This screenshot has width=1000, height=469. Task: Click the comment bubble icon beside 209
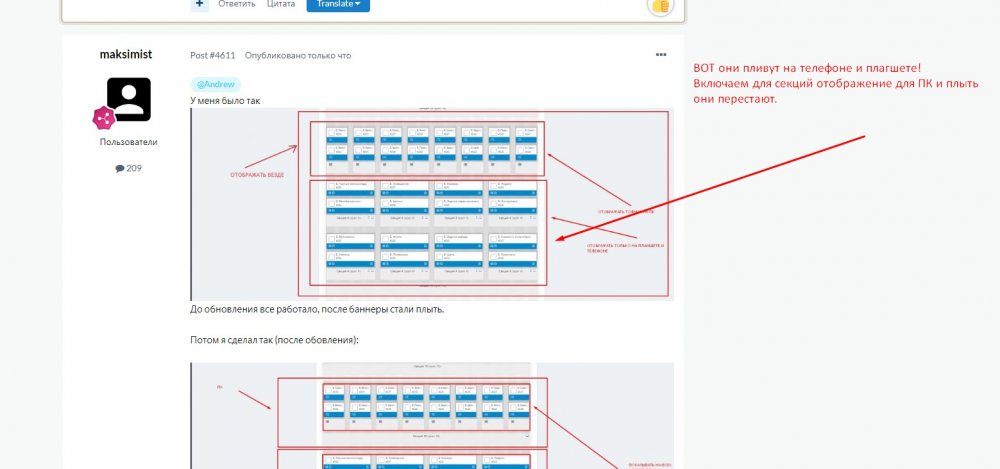[119, 168]
